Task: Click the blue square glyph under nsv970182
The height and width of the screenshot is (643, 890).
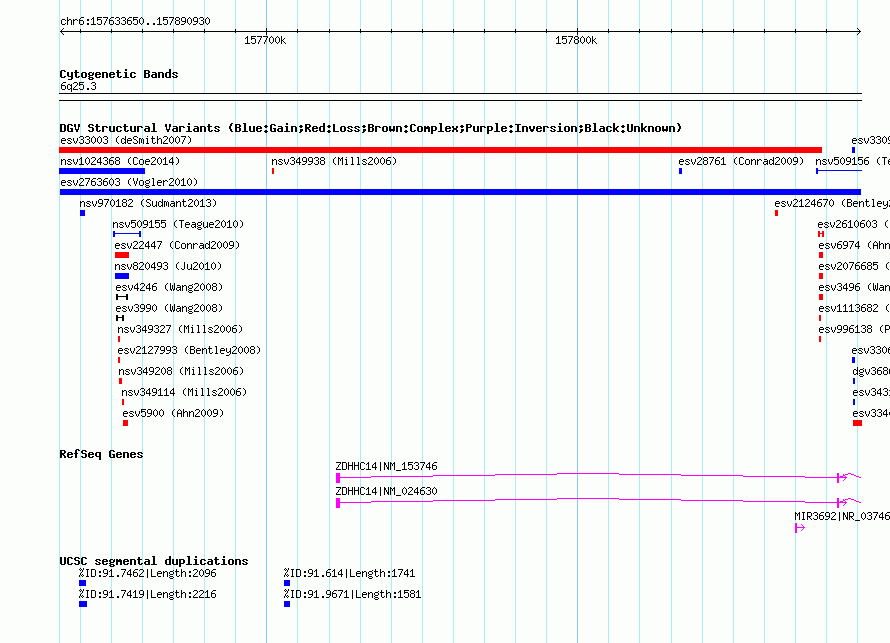Action: tap(82, 213)
